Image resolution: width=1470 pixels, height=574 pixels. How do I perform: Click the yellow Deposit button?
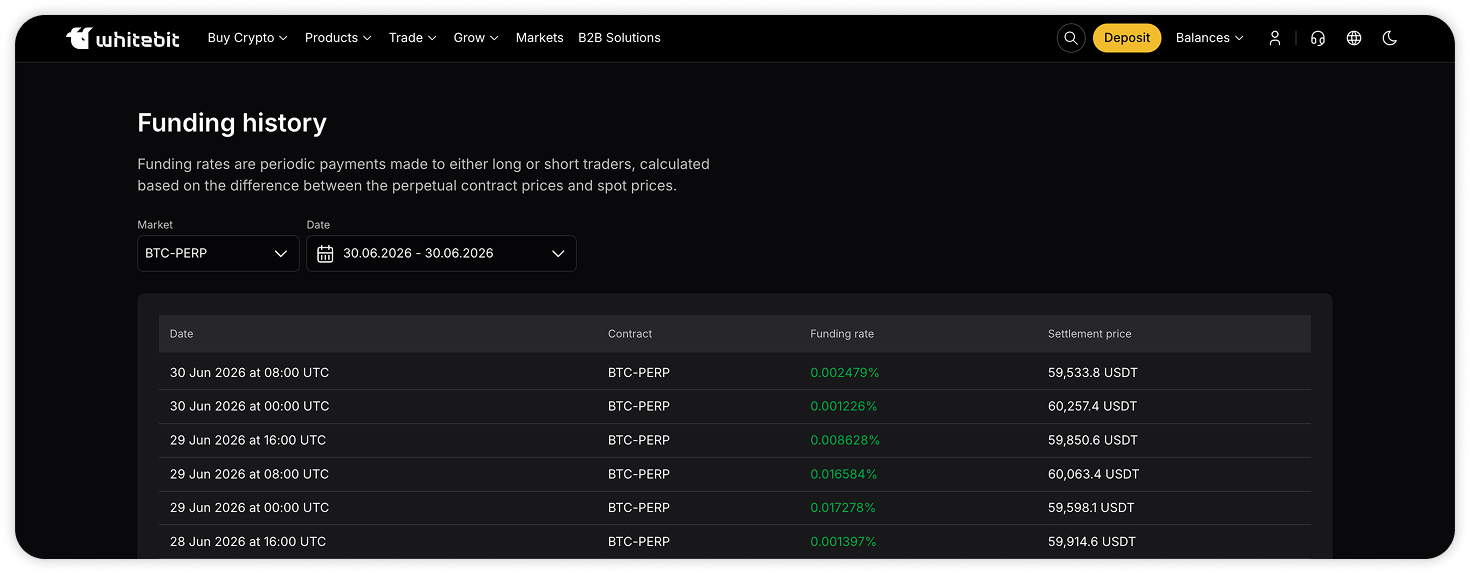pyautogui.click(x=1127, y=38)
